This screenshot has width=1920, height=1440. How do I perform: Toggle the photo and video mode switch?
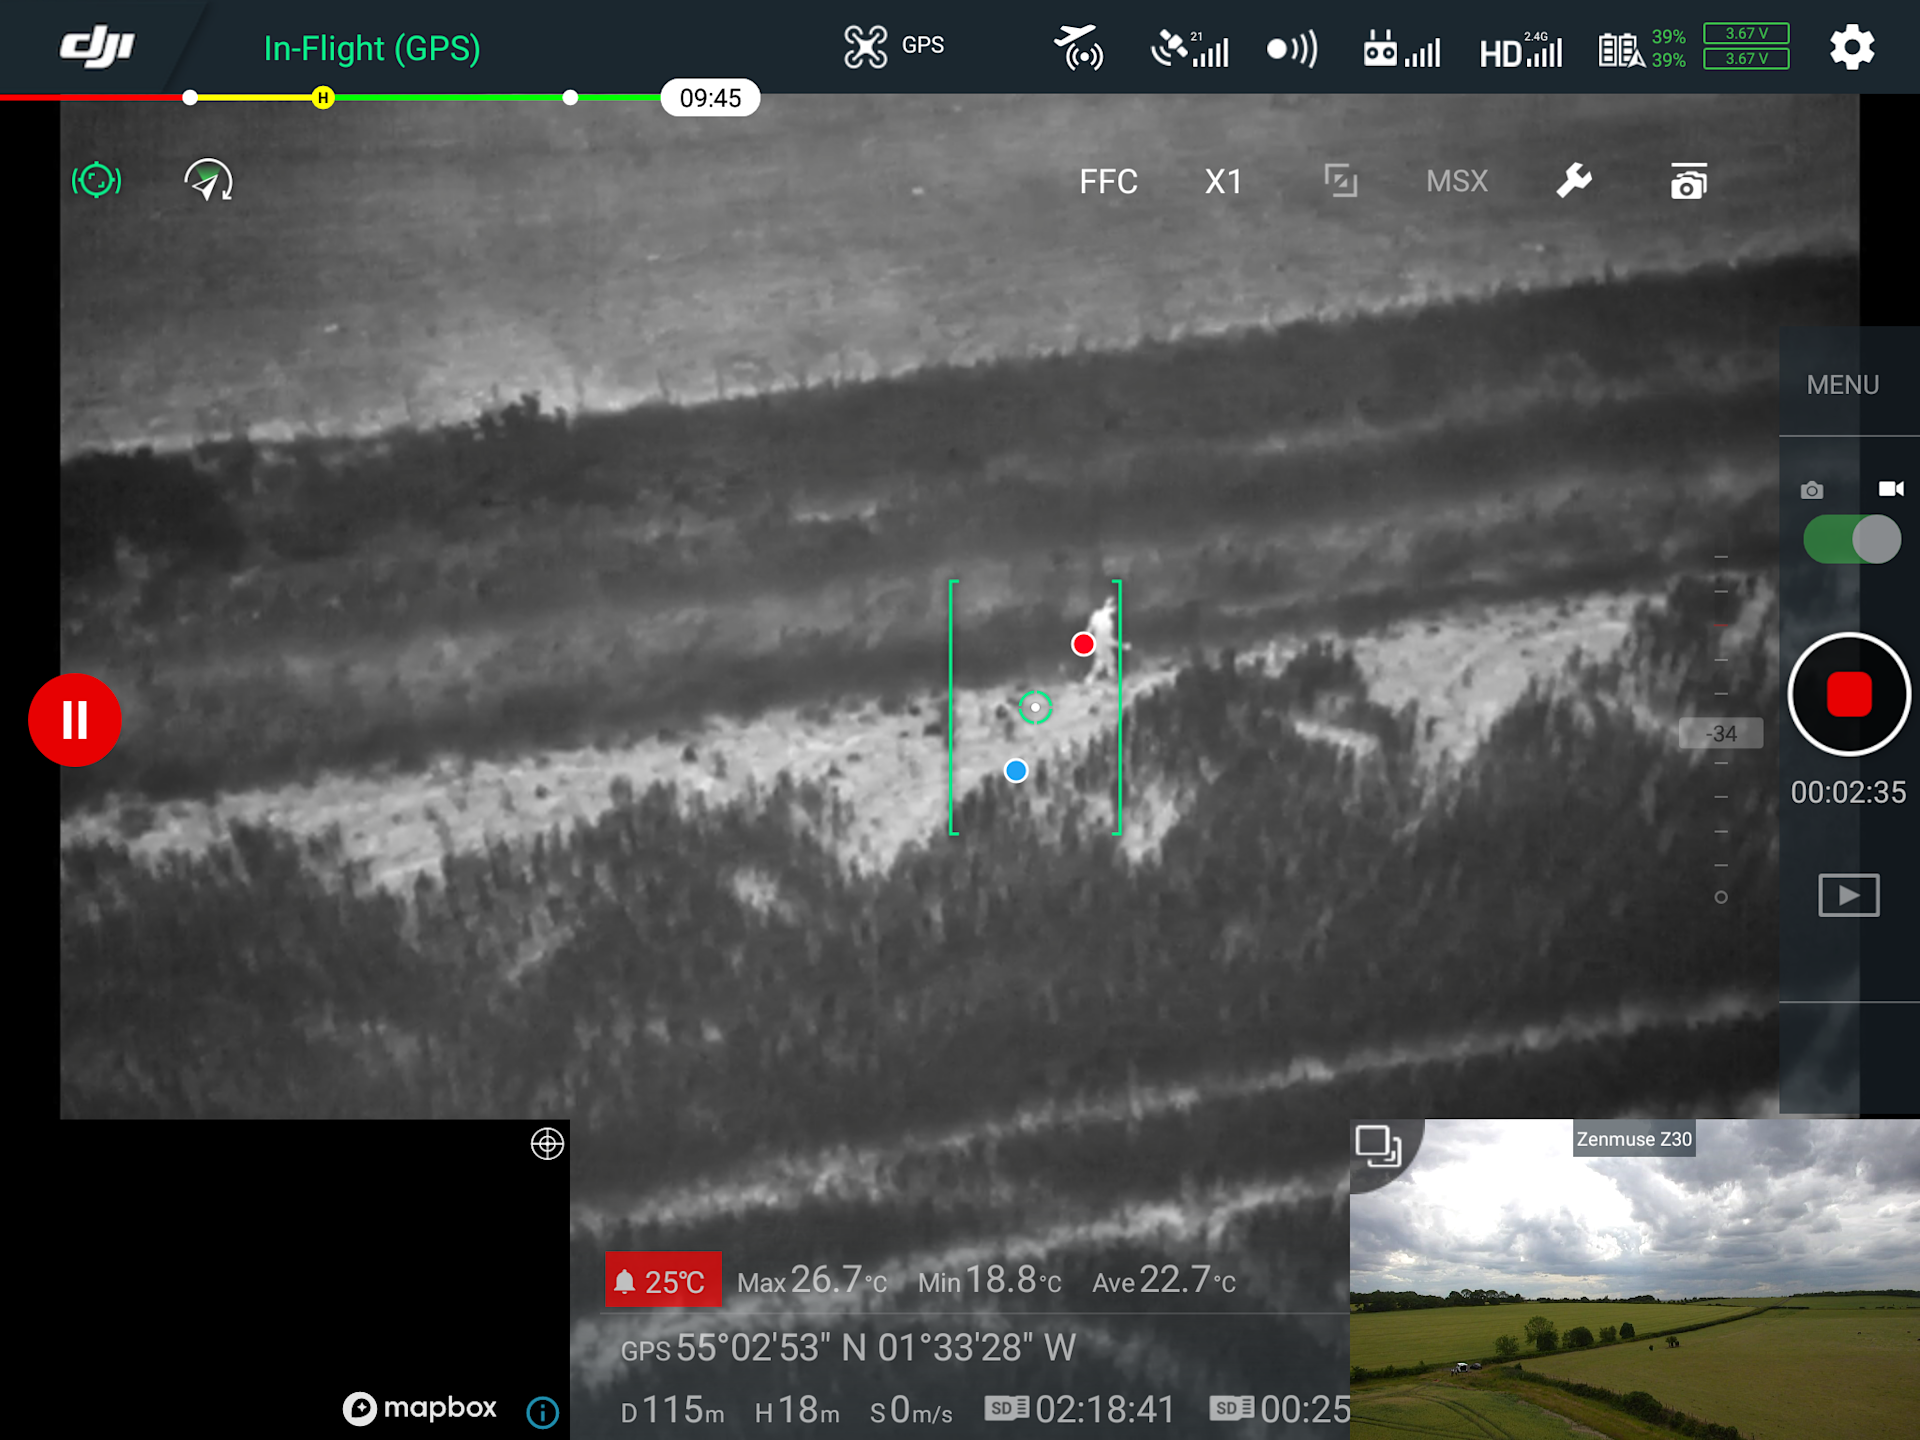(1851, 539)
